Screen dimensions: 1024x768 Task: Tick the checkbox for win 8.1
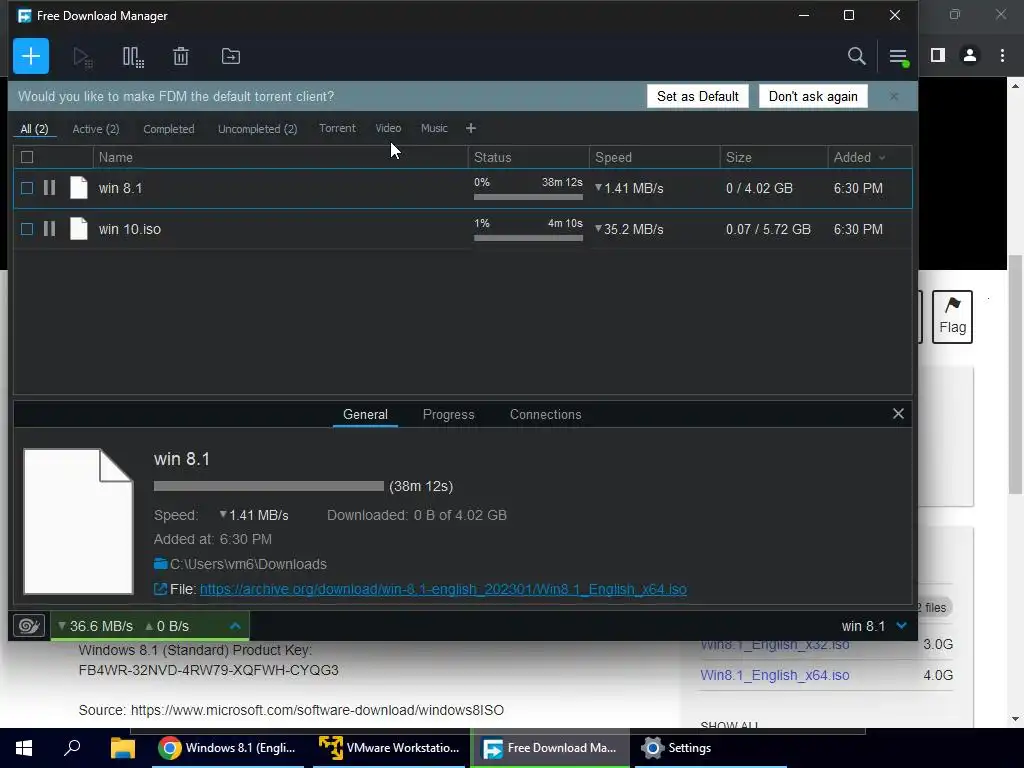click(27, 188)
